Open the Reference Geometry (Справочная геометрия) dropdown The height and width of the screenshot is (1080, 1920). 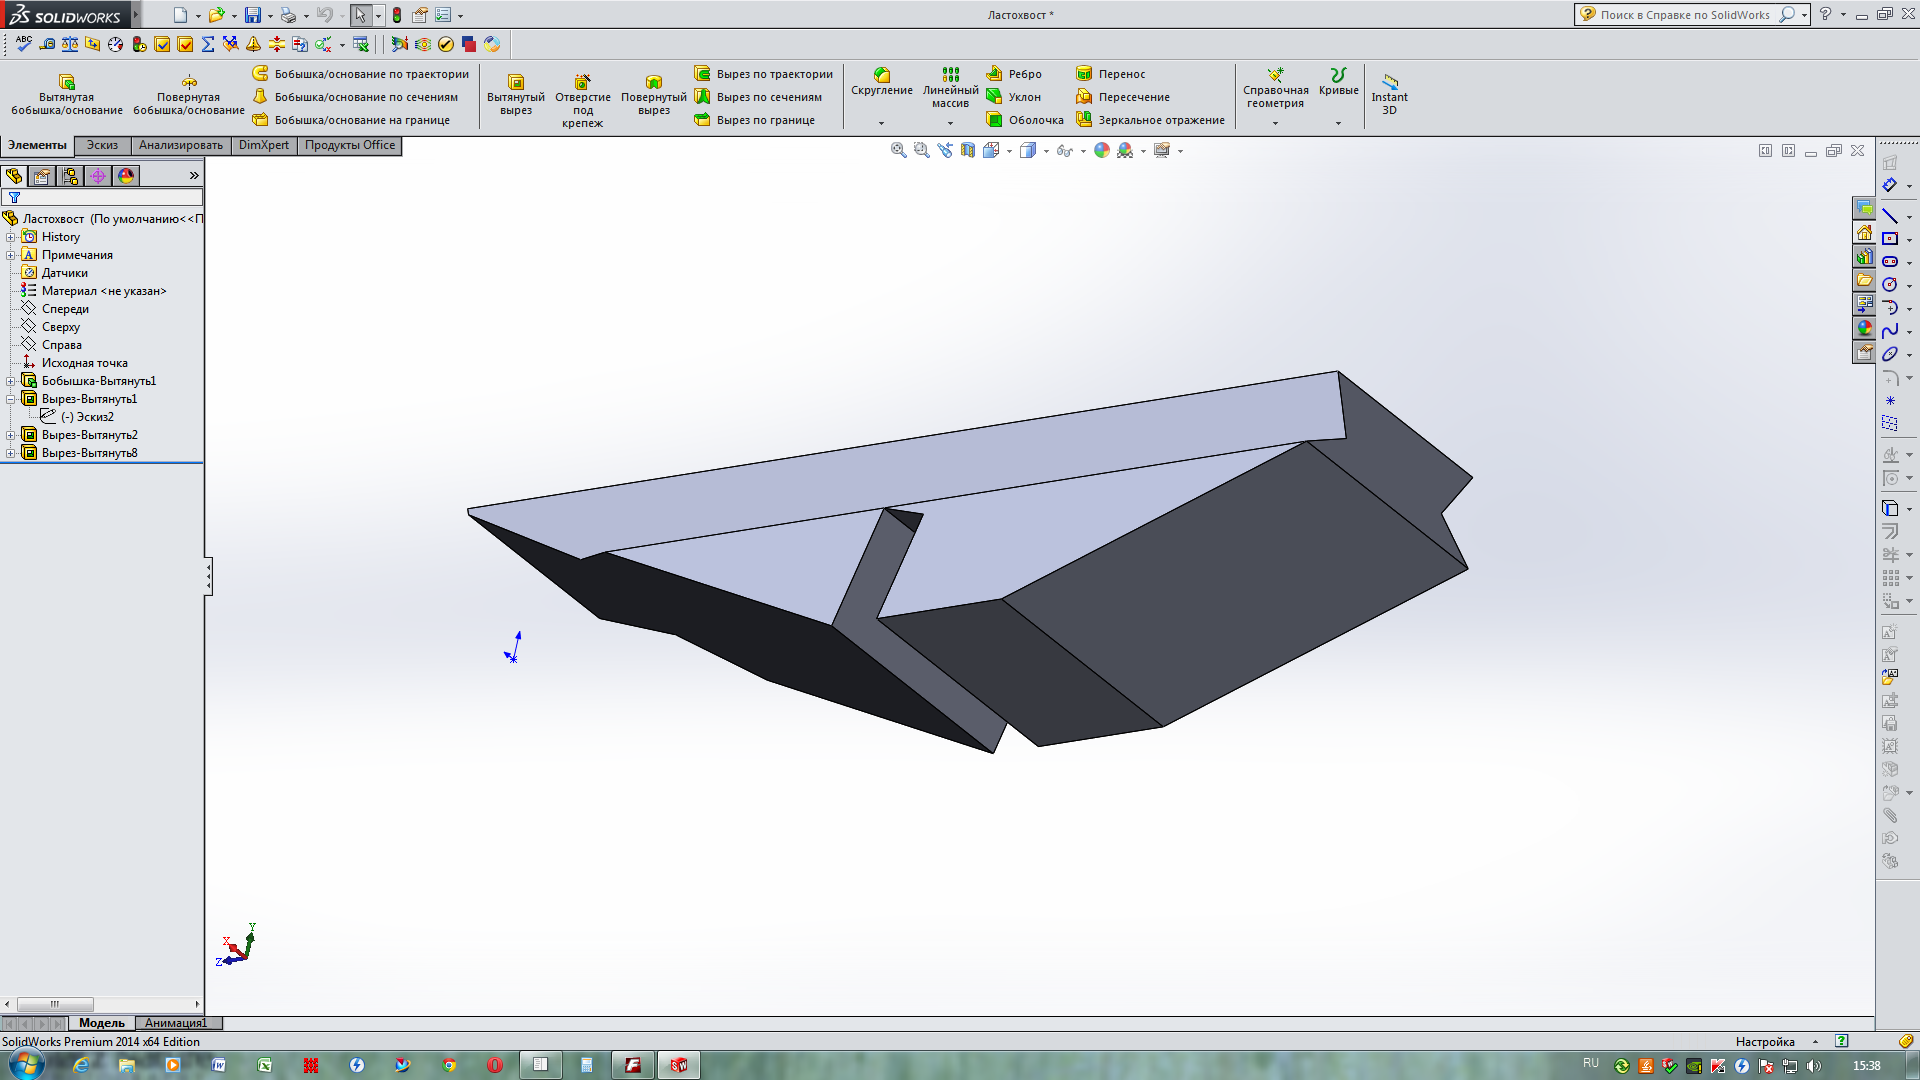coord(1275,123)
